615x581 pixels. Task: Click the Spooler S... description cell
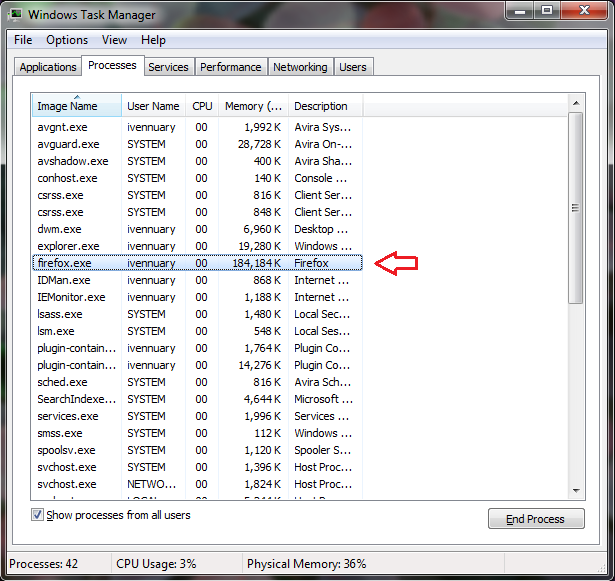coord(322,450)
